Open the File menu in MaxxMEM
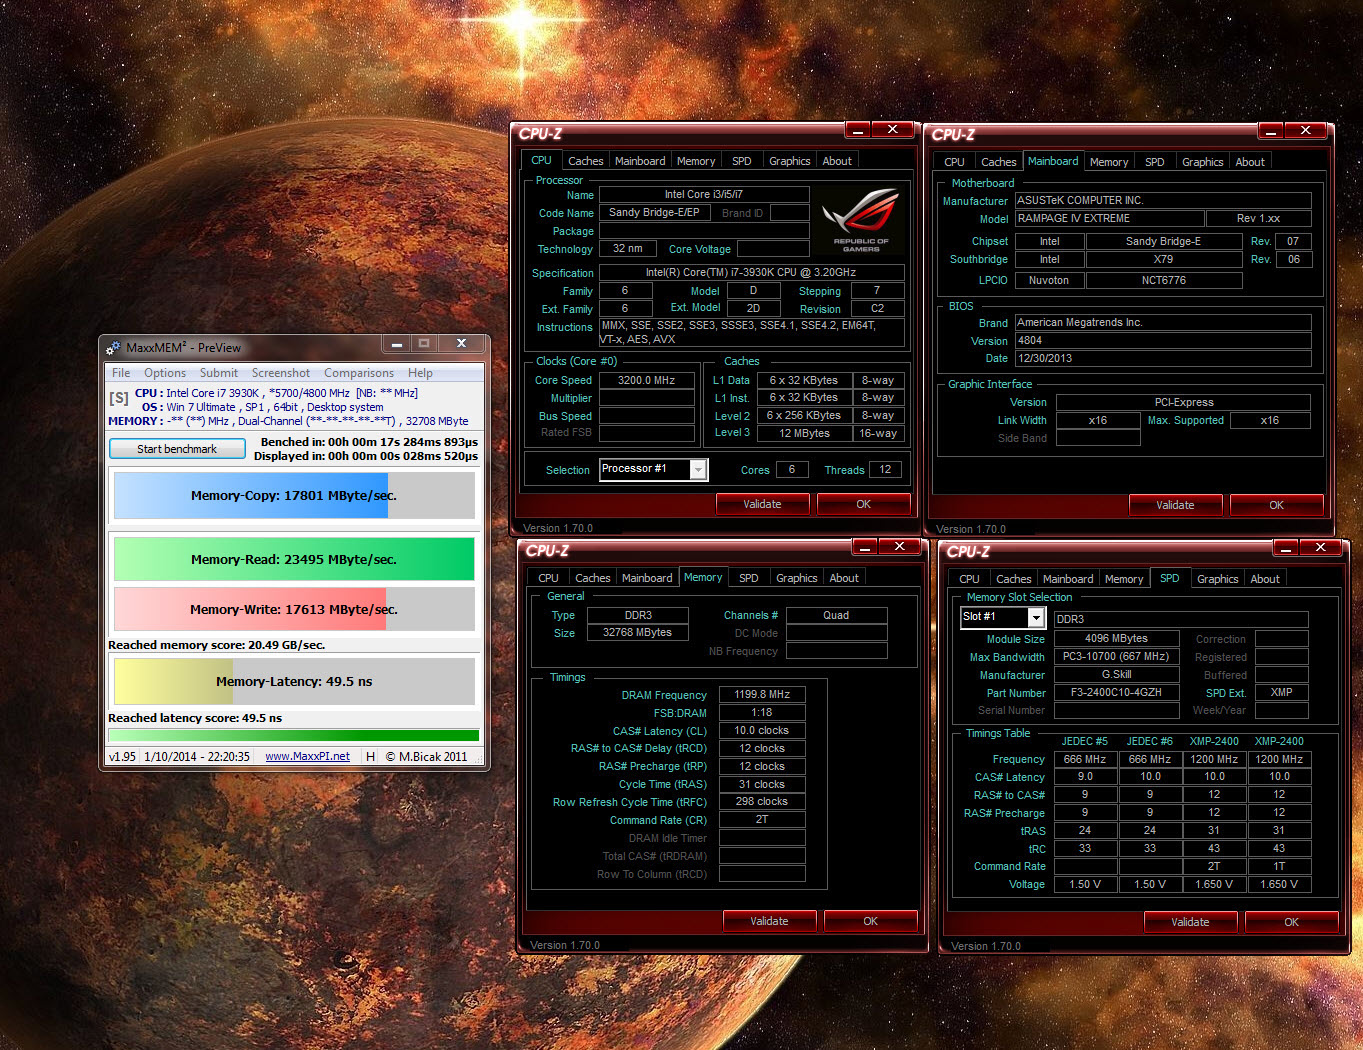 (x=121, y=373)
